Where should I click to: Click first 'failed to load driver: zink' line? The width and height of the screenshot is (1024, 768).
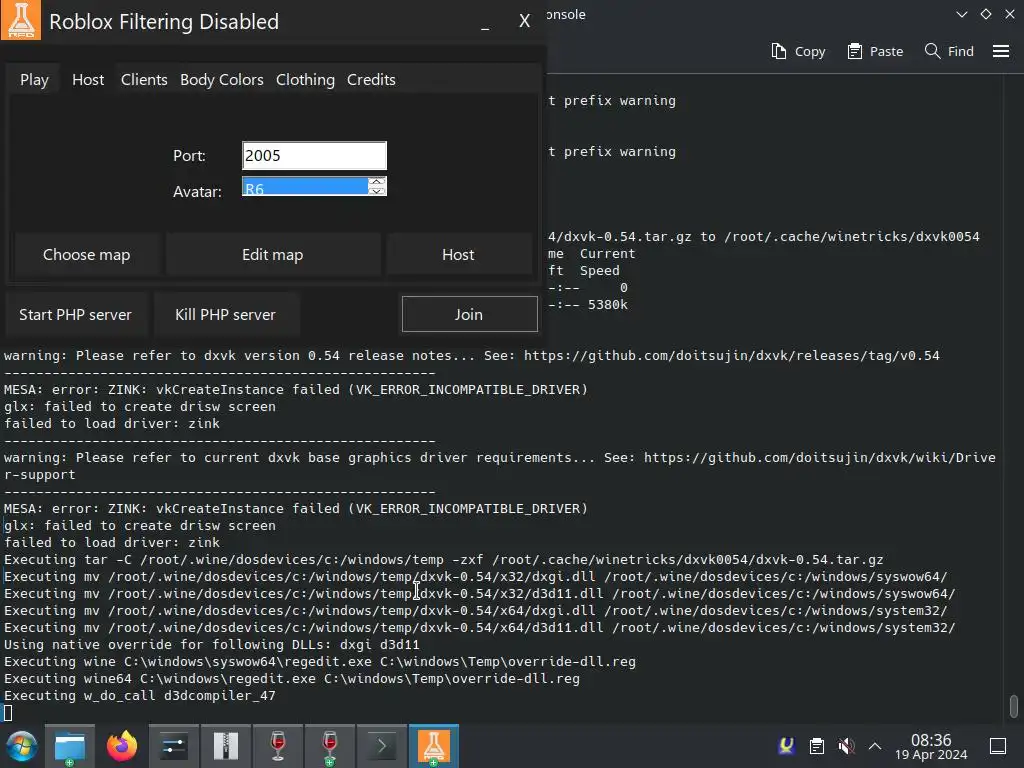tap(112, 424)
